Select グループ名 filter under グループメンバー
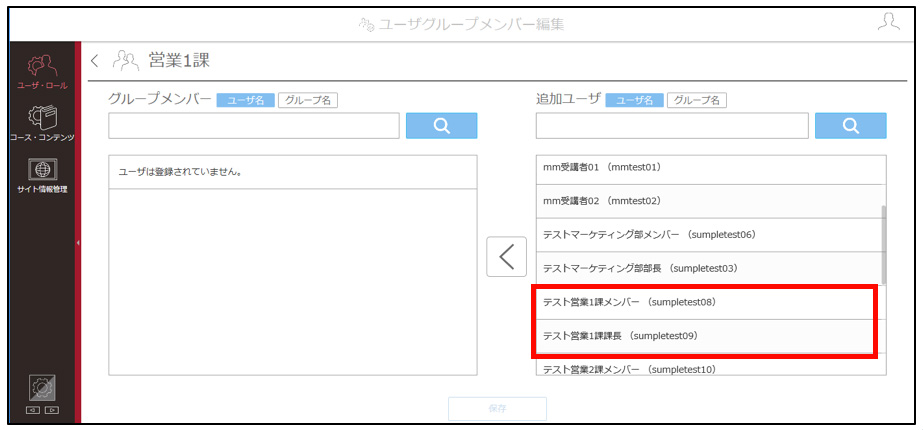The height and width of the screenshot is (430, 923). [308, 100]
